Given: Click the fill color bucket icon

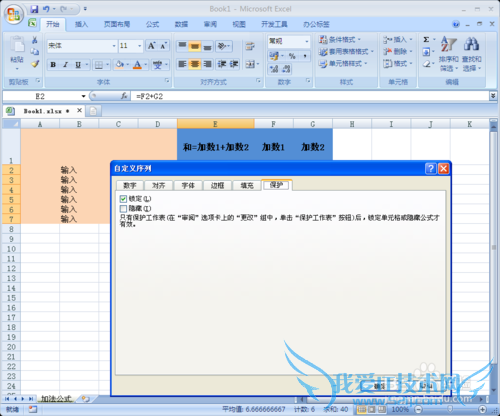Looking at the screenshot, I should 119,64.
